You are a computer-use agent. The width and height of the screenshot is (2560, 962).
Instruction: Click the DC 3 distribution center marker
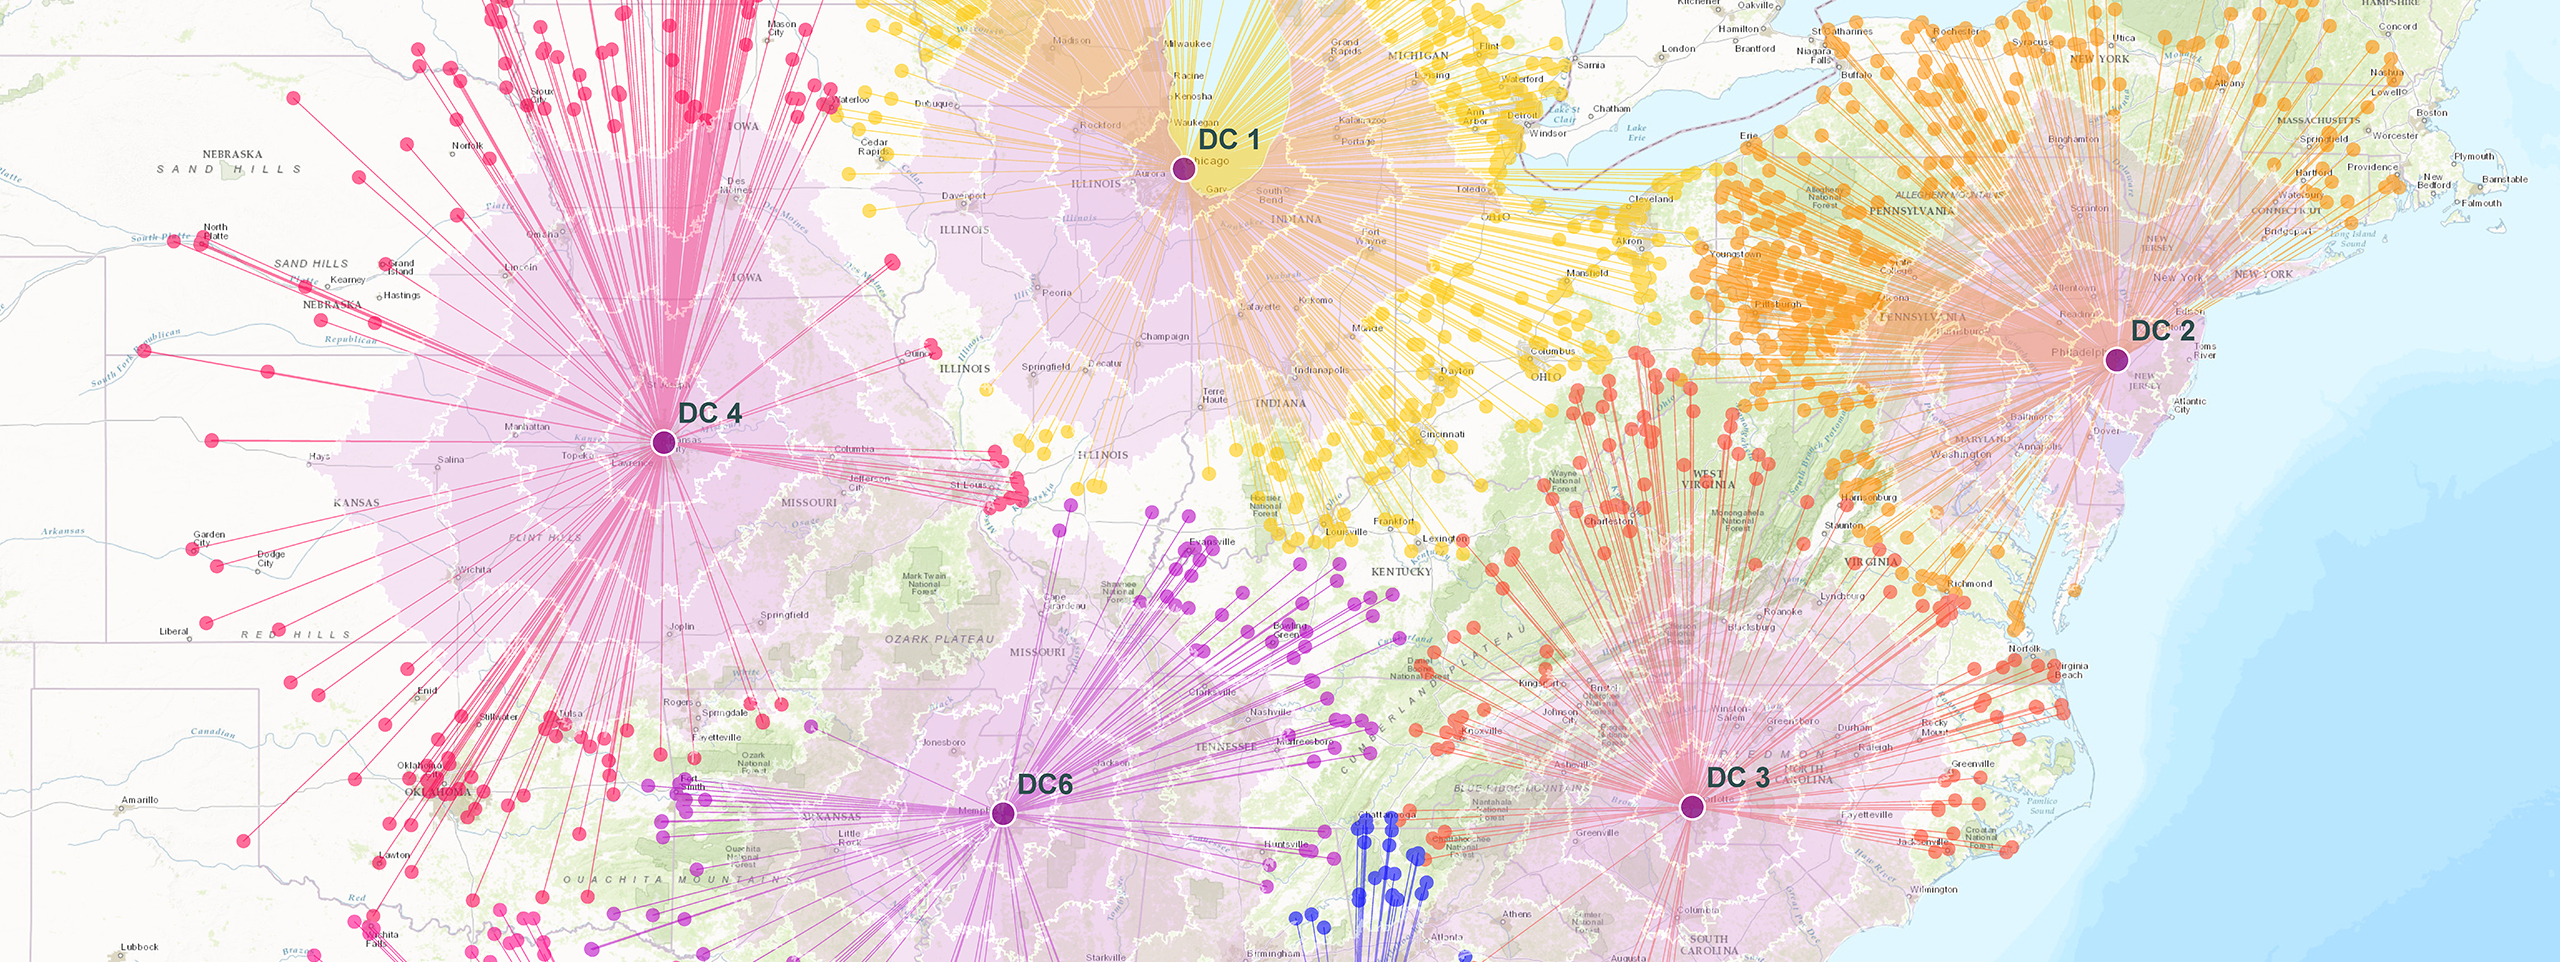click(1692, 807)
